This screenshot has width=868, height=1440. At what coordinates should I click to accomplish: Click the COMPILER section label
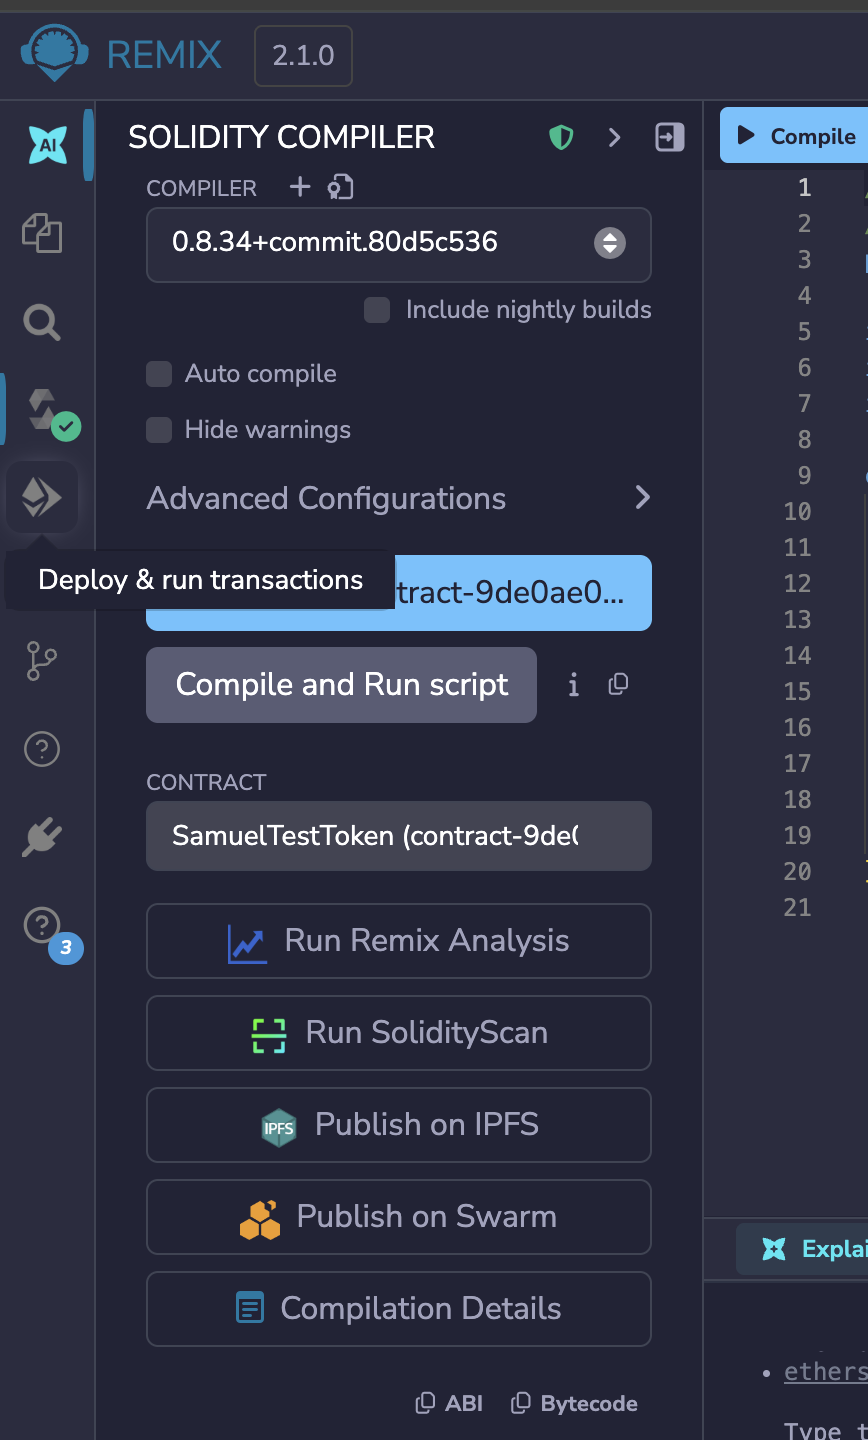202,188
